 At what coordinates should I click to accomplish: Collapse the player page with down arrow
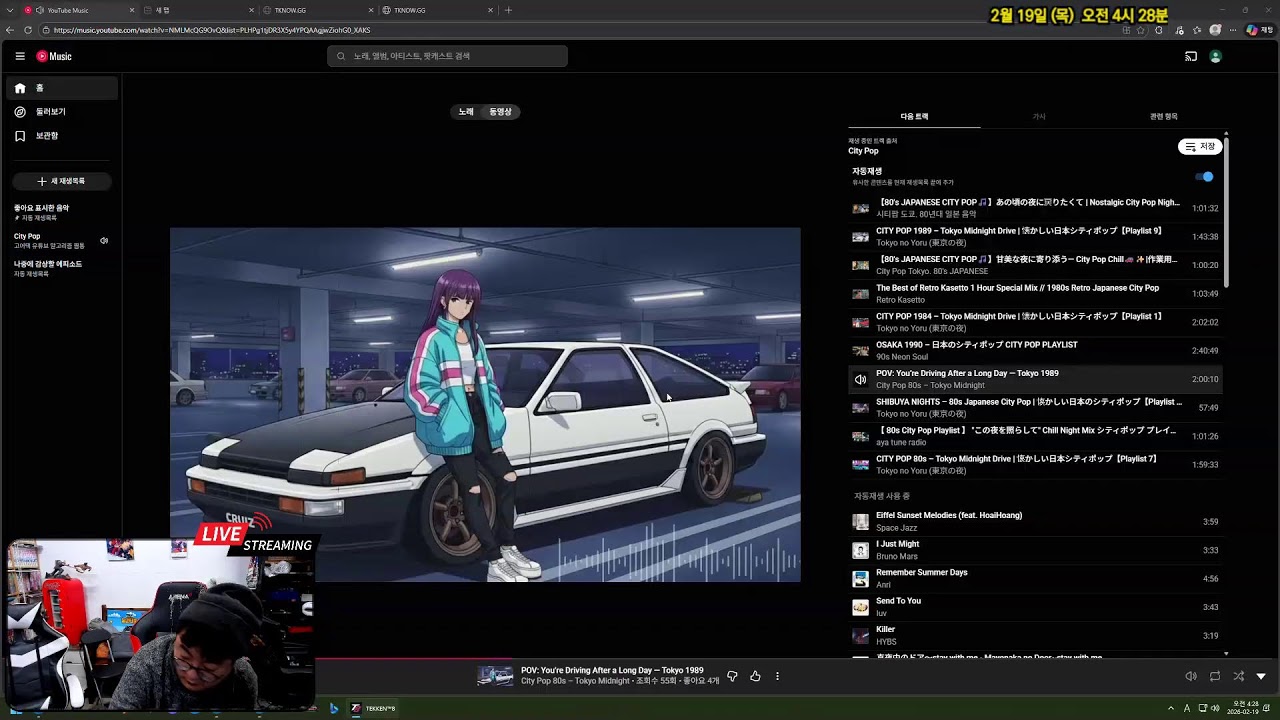pyautogui.click(x=1261, y=677)
